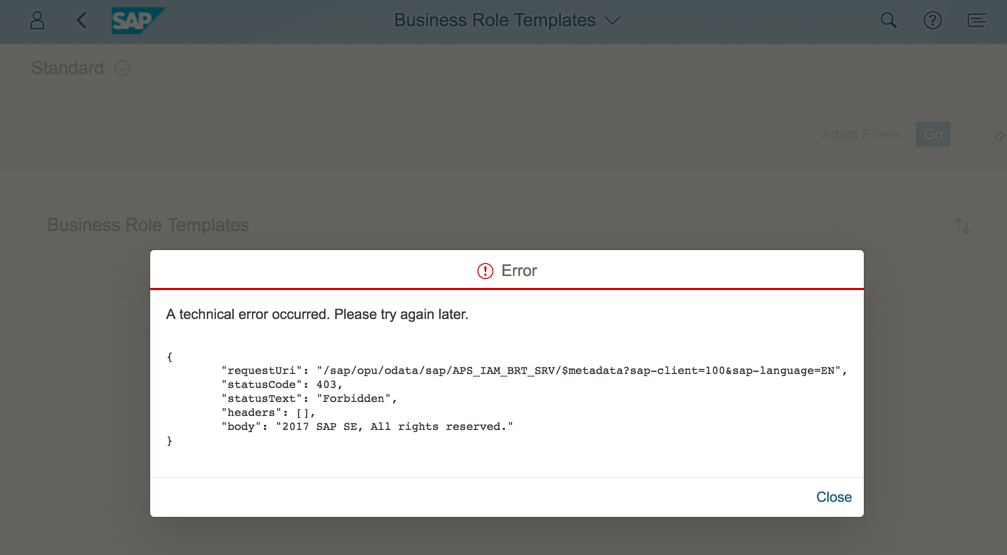This screenshot has width=1007, height=555.
Task: Open the help question mark icon
Action: point(933,21)
